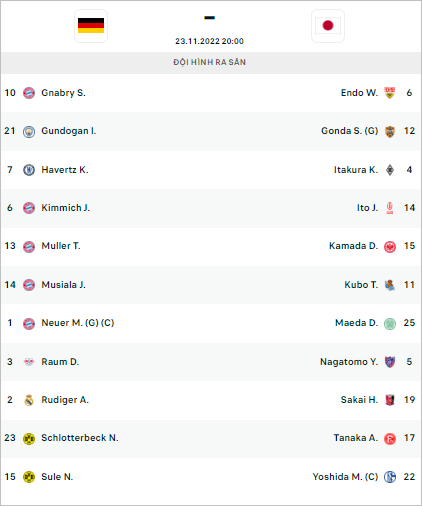Click the Japan flag icon
Viewport: 422px width, 506px height.
coord(328,26)
